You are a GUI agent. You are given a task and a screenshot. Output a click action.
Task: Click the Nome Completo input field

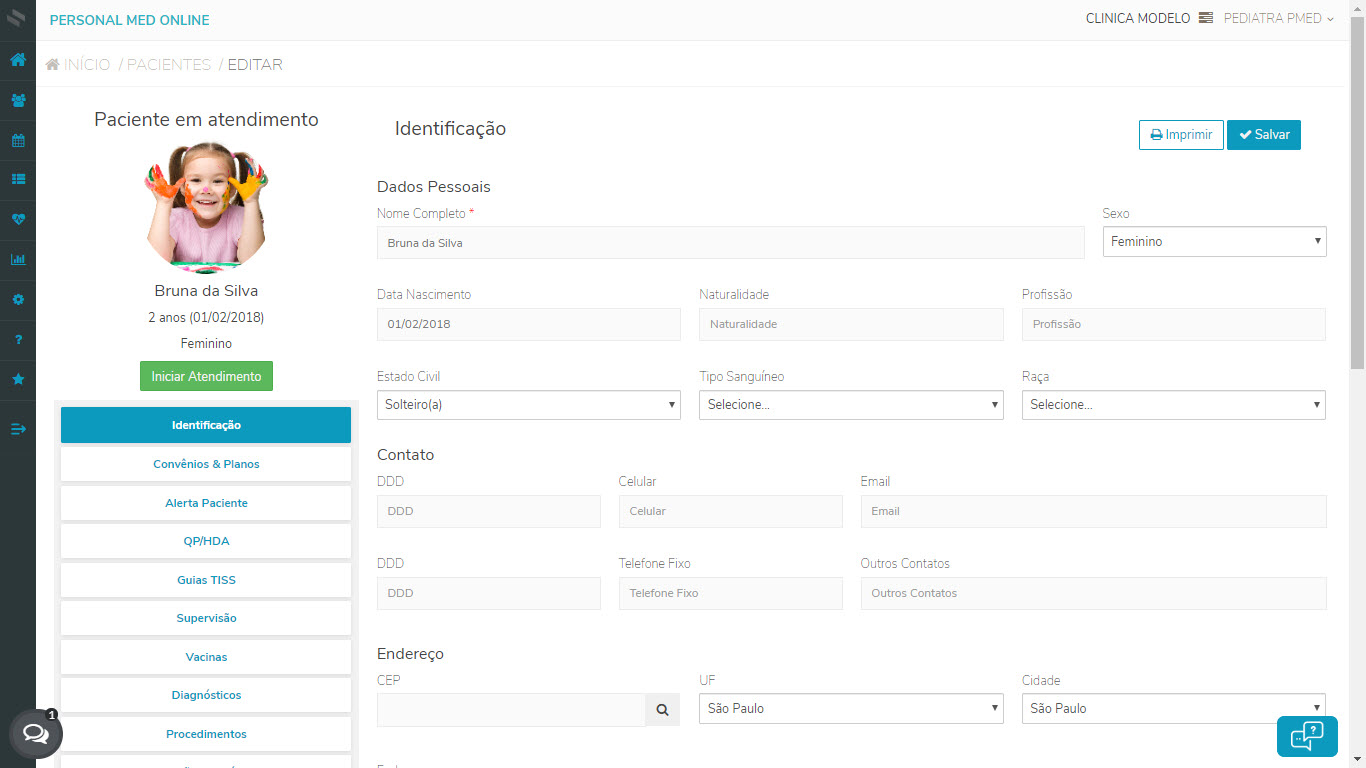pyautogui.click(x=730, y=243)
